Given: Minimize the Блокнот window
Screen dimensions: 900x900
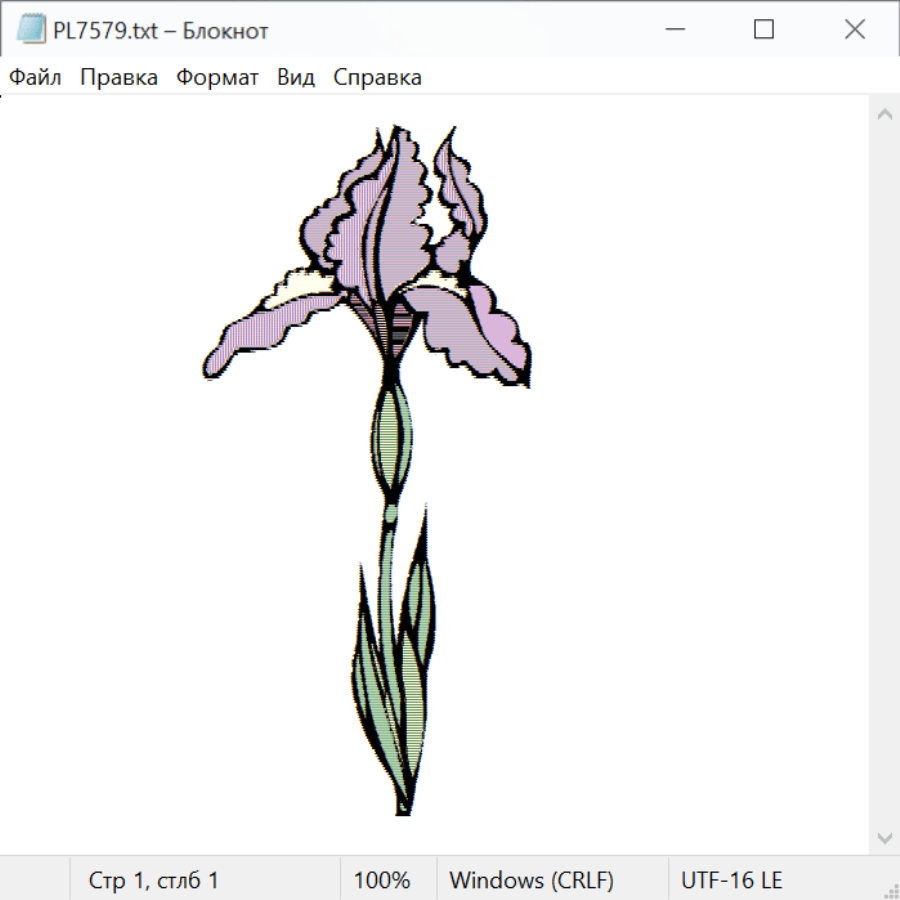Looking at the screenshot, I should point(675,30).
